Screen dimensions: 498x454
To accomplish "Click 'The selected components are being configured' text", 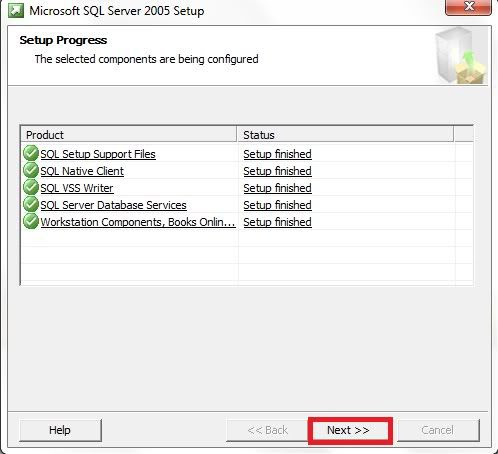I will [x=147, y=59].
